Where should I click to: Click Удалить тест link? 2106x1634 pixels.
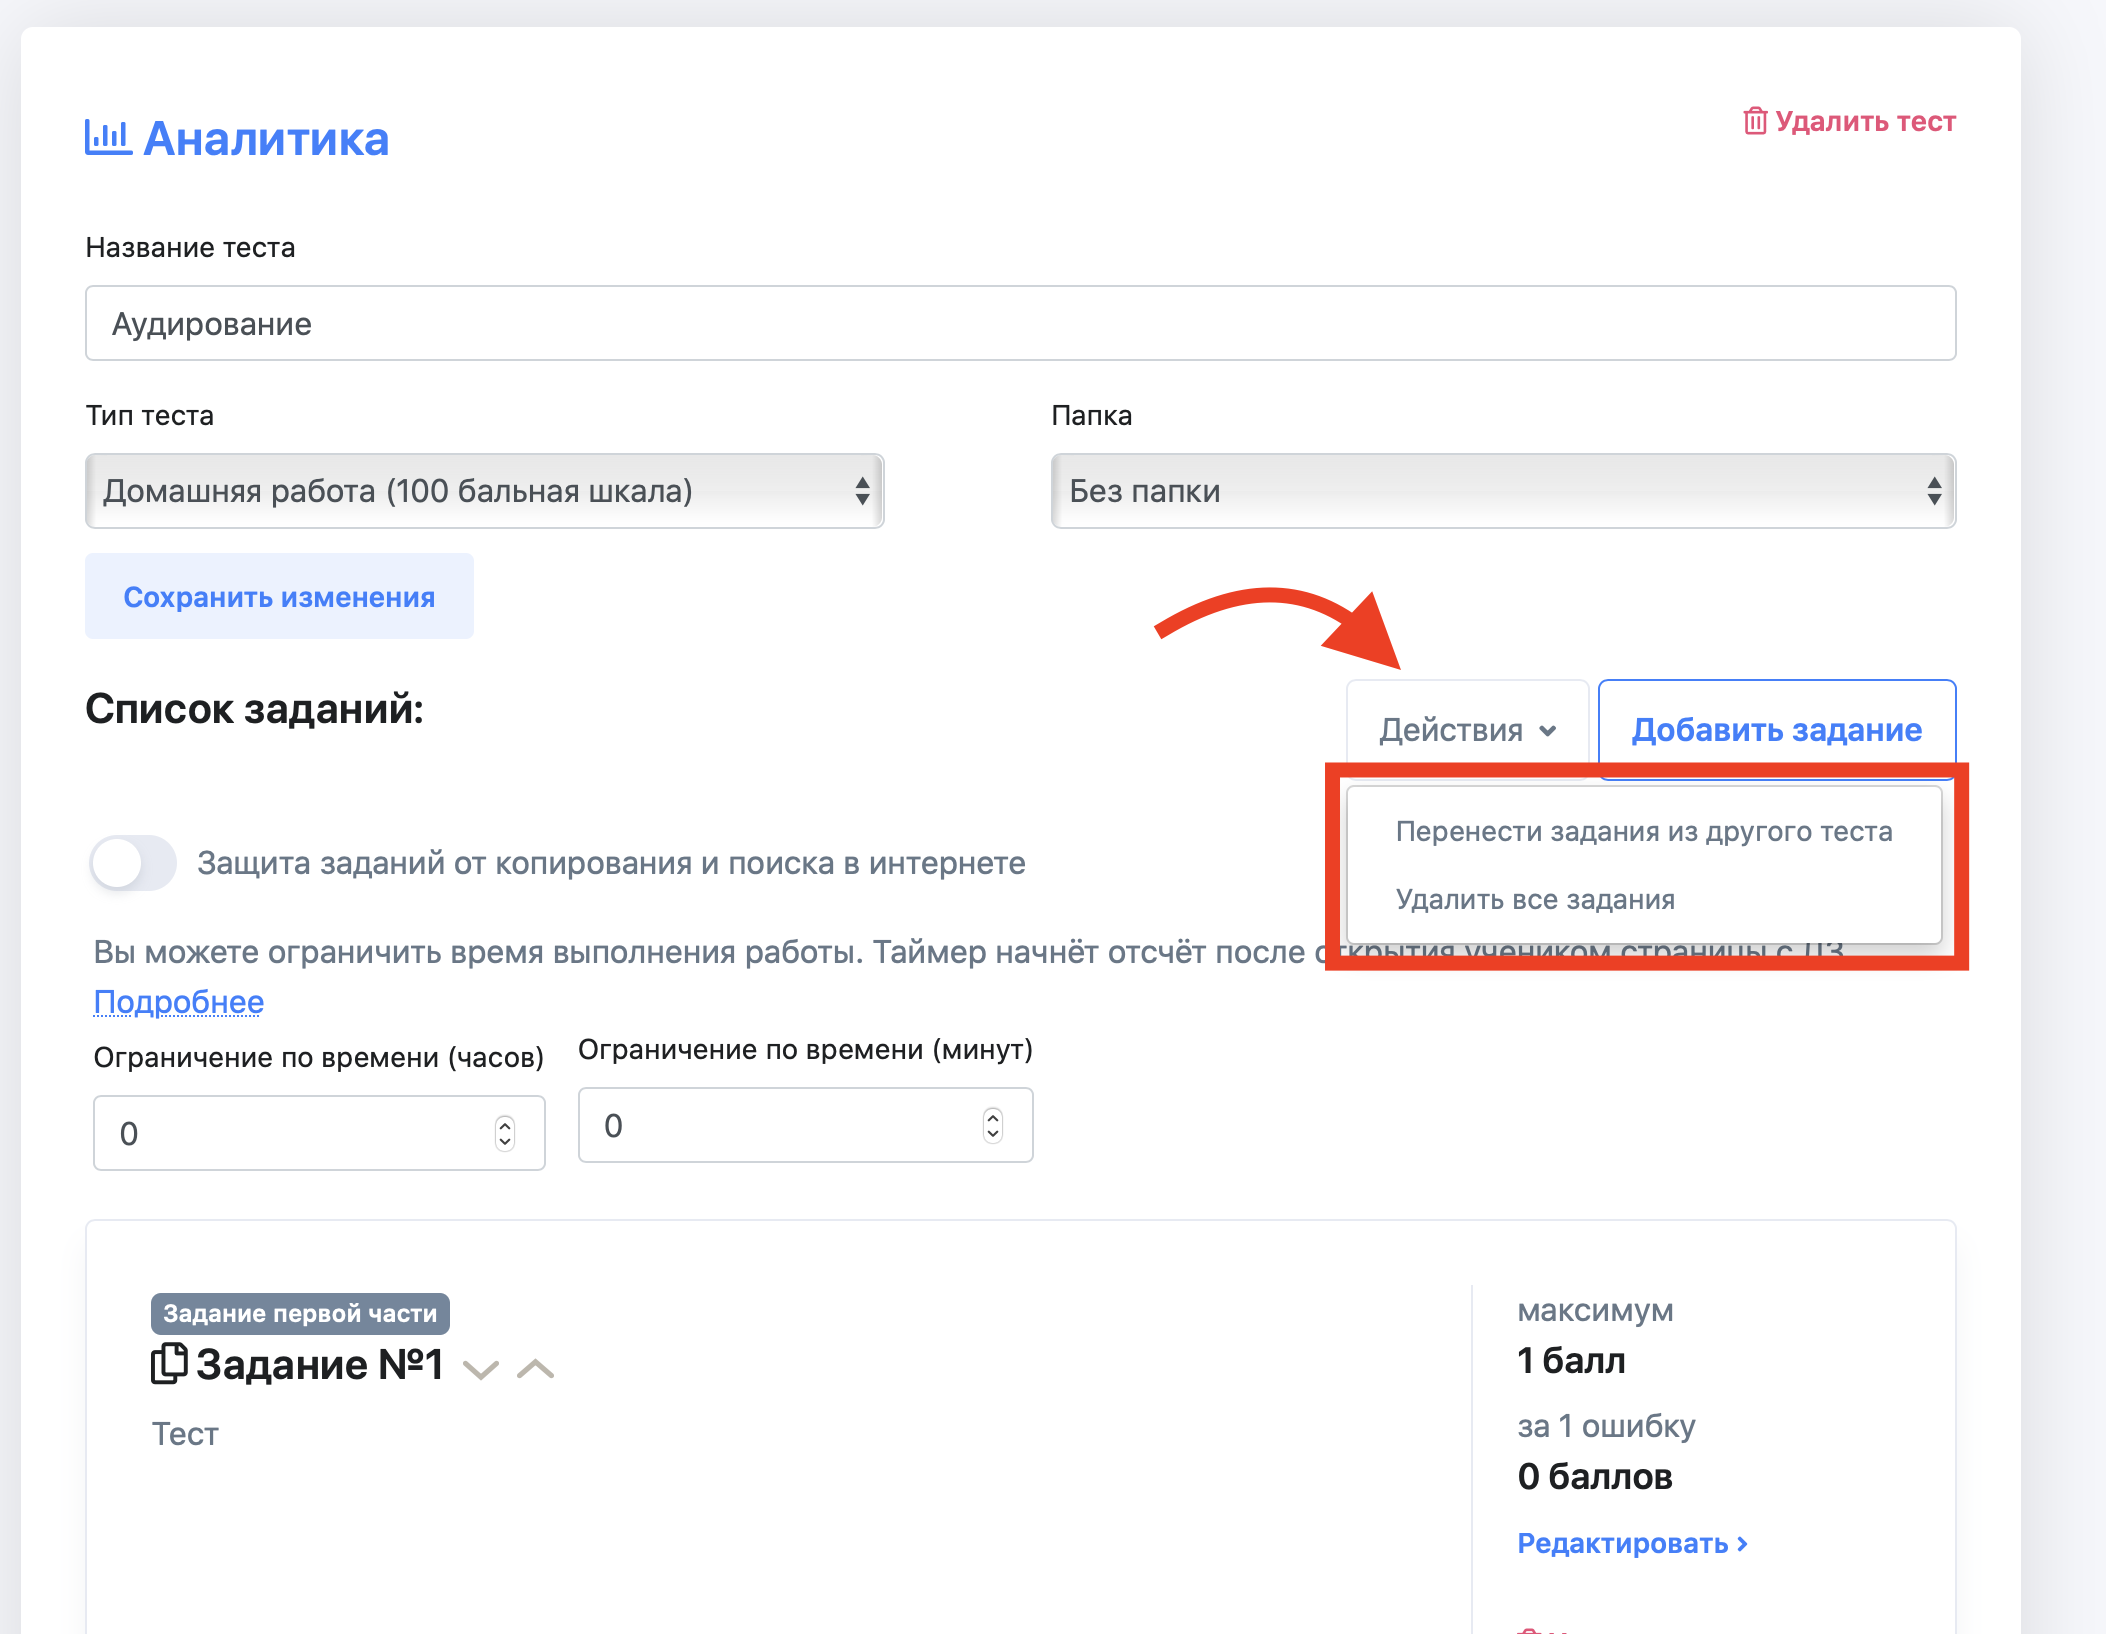point(1865,121)
